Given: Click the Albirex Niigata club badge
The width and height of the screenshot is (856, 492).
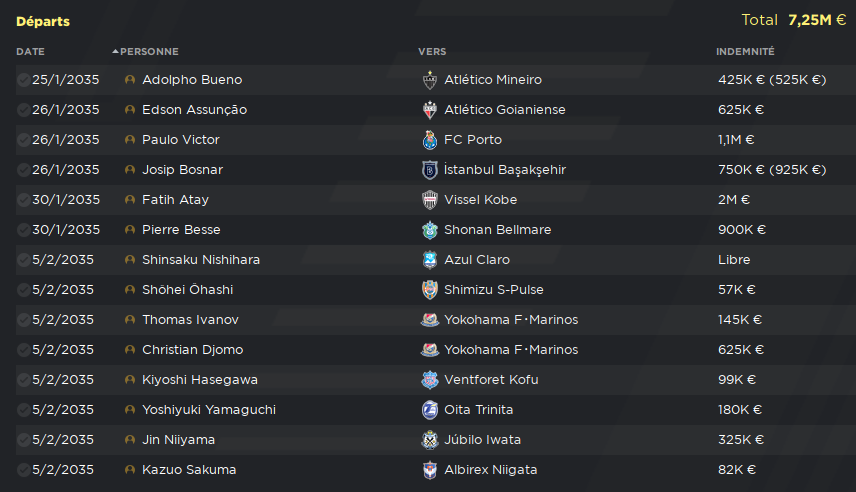Looking at the screenshot, I should click(430, 470).
